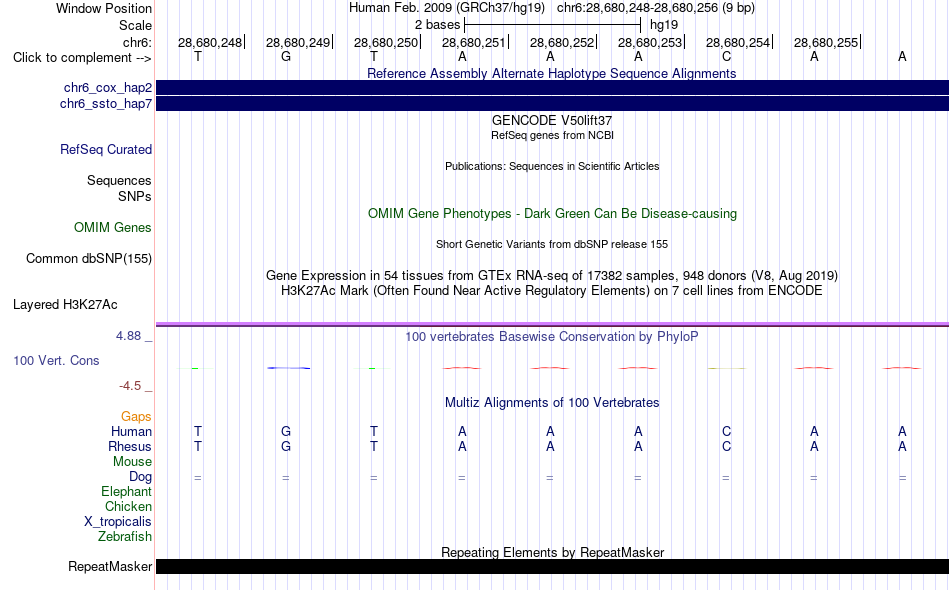Screen dimensions: 950x590
Task: Click the Multiz Alignments of 100 Vertebrates title
Action: [x=552, y=403]
